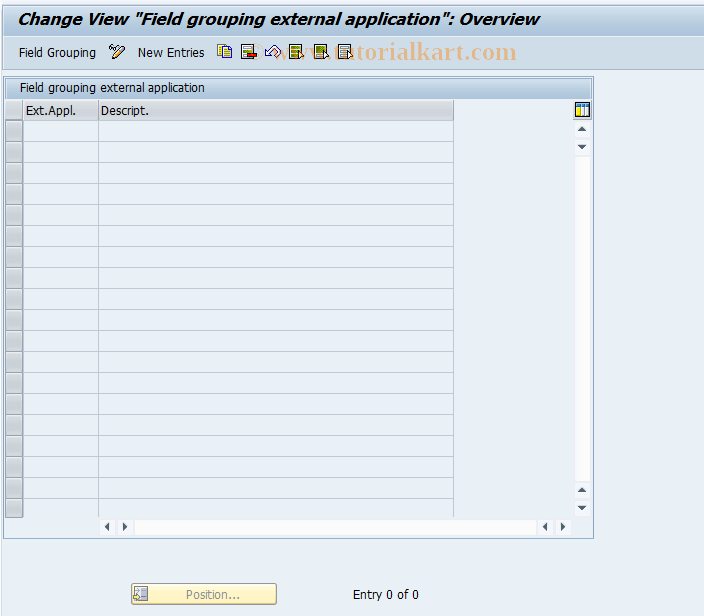The image size is (704, 616).
Task: Click New Entries button
Action: 171,53
